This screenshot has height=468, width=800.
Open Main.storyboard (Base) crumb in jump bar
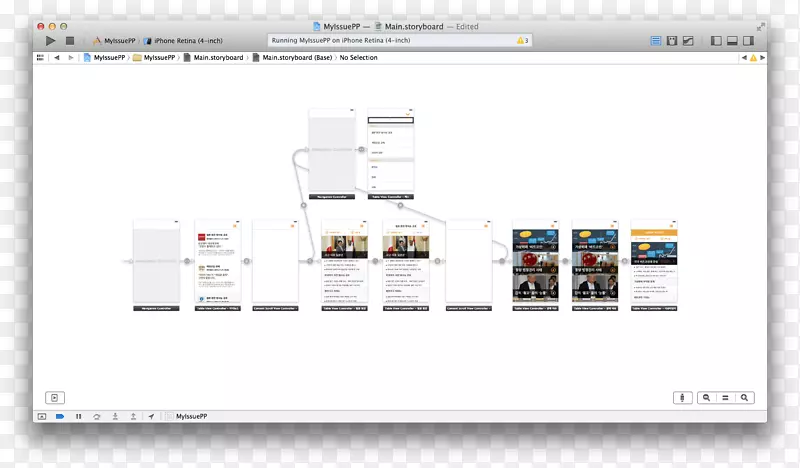(x=292, y=58)
